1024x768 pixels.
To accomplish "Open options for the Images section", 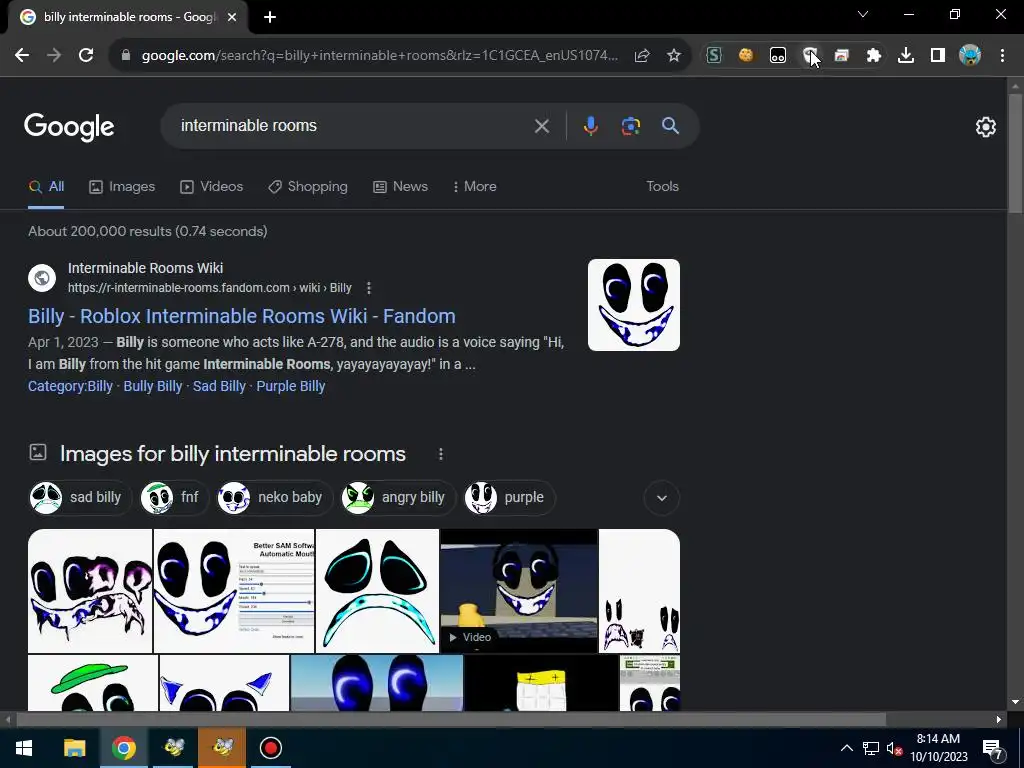I will point(441,454).
